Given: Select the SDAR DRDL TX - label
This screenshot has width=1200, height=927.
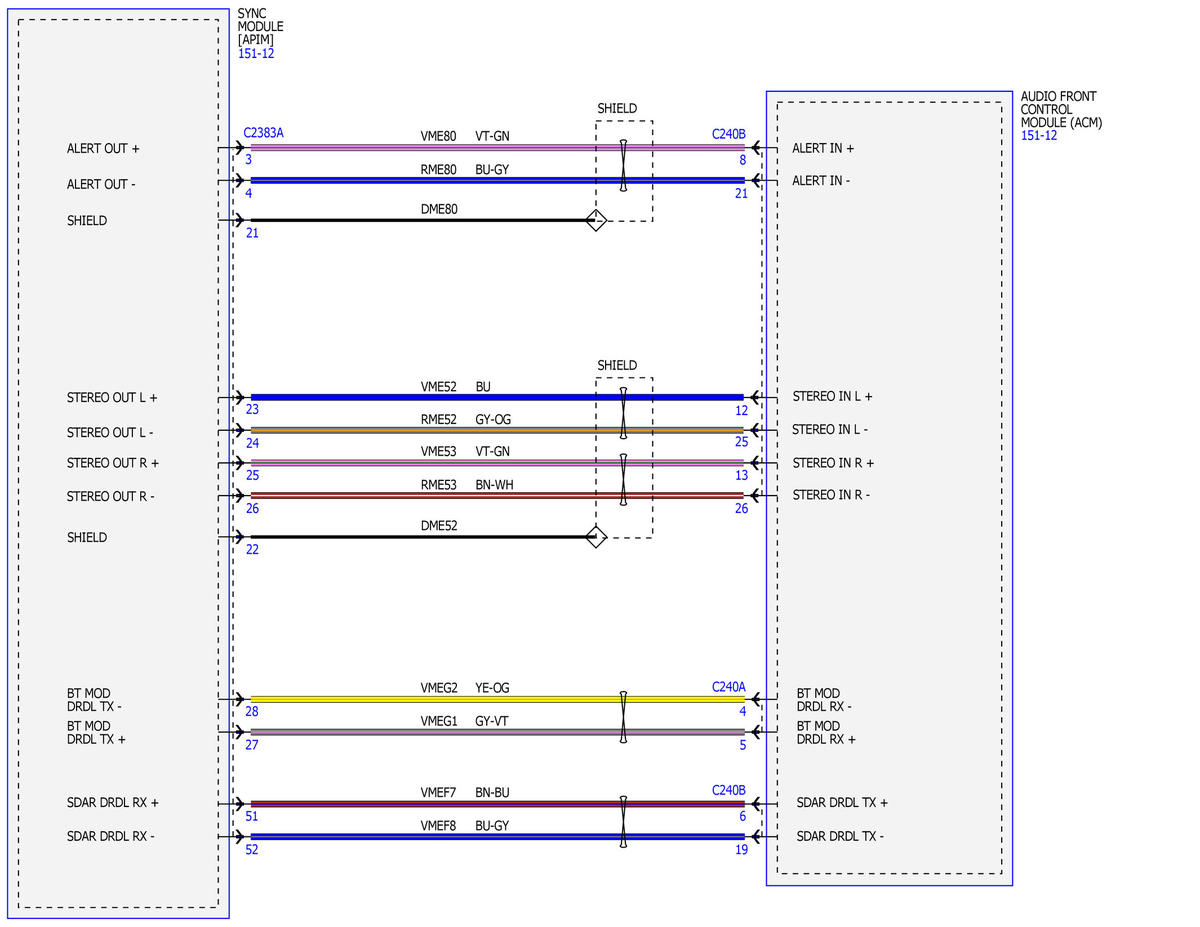Looking at the screenshot, I should tap(840, 837).
